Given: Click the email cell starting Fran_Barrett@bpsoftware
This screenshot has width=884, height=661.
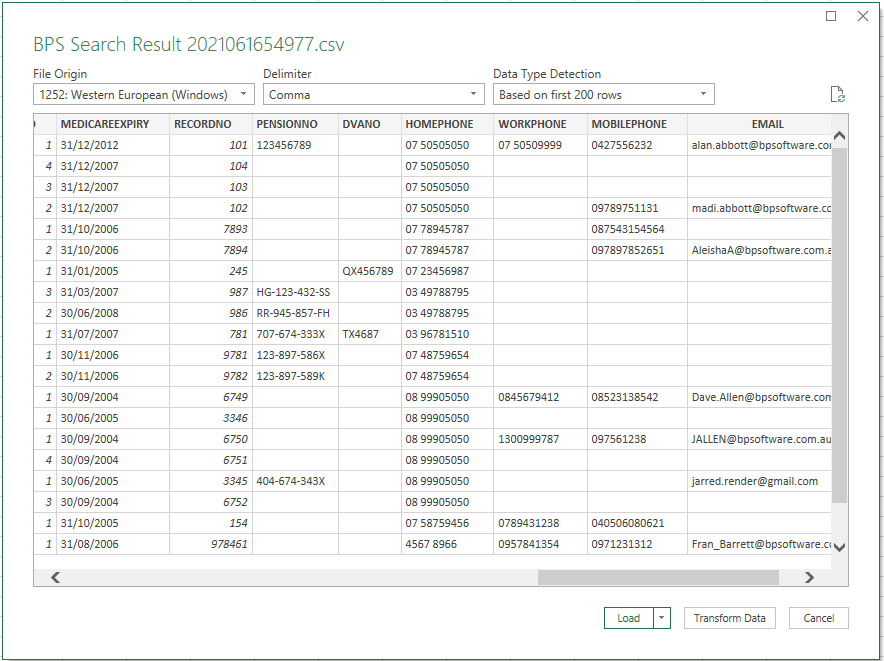Looking at the screenshot, I should [759, 544].
